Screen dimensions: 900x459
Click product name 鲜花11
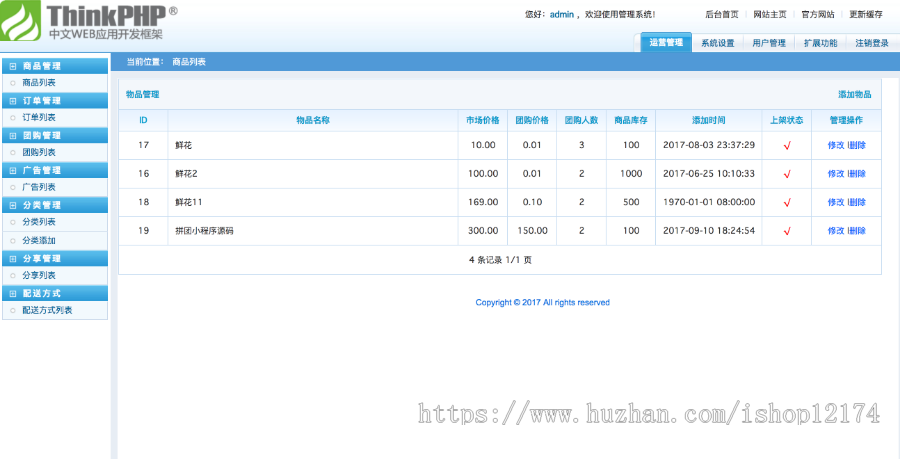click(x=189, y=202)
